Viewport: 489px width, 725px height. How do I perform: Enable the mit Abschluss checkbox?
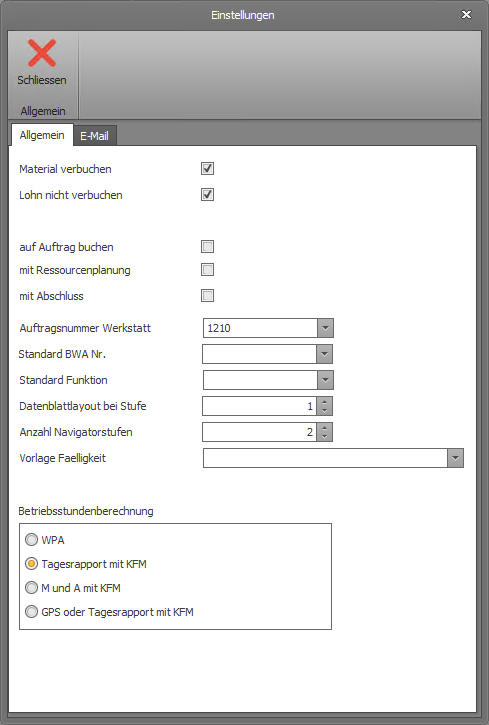tap(208, 295)
